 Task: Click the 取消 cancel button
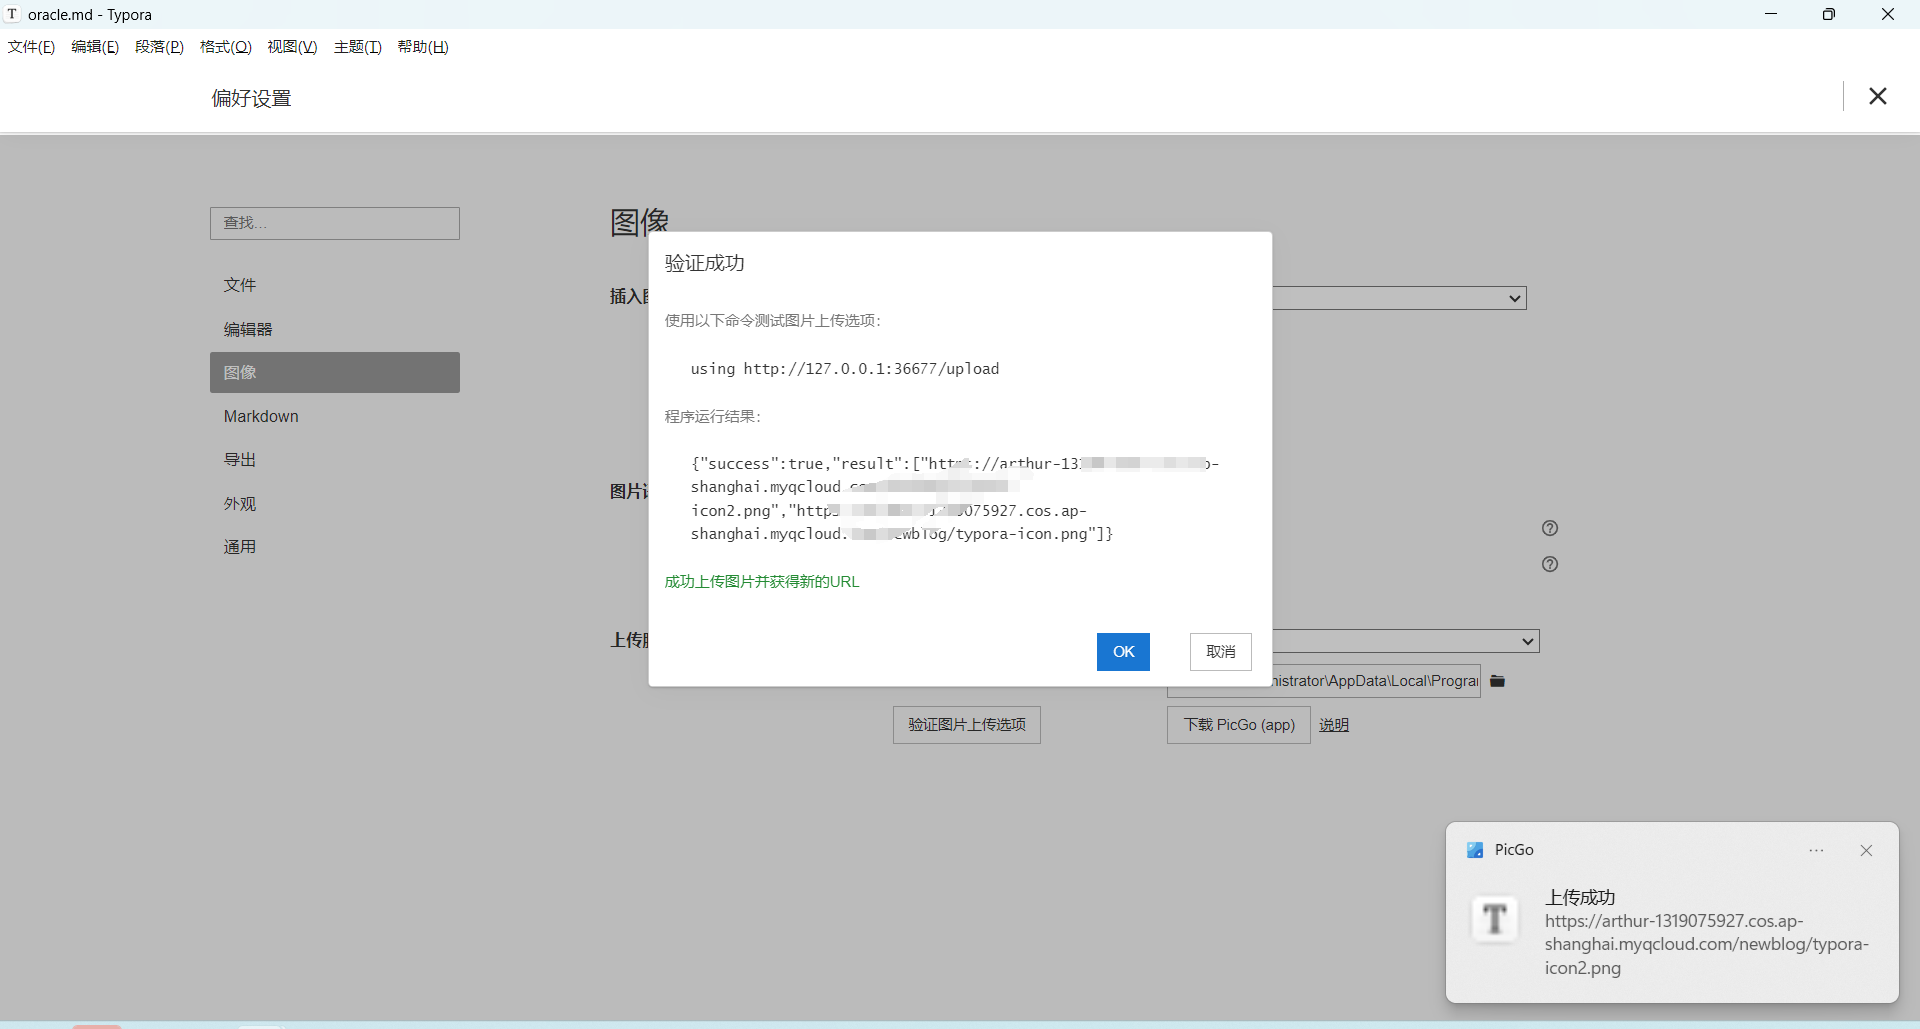1220,652
